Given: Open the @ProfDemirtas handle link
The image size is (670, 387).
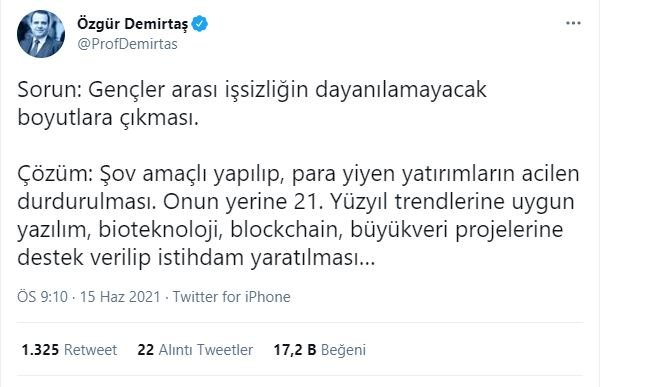Looking at the screenshot, I should point(127,44).
